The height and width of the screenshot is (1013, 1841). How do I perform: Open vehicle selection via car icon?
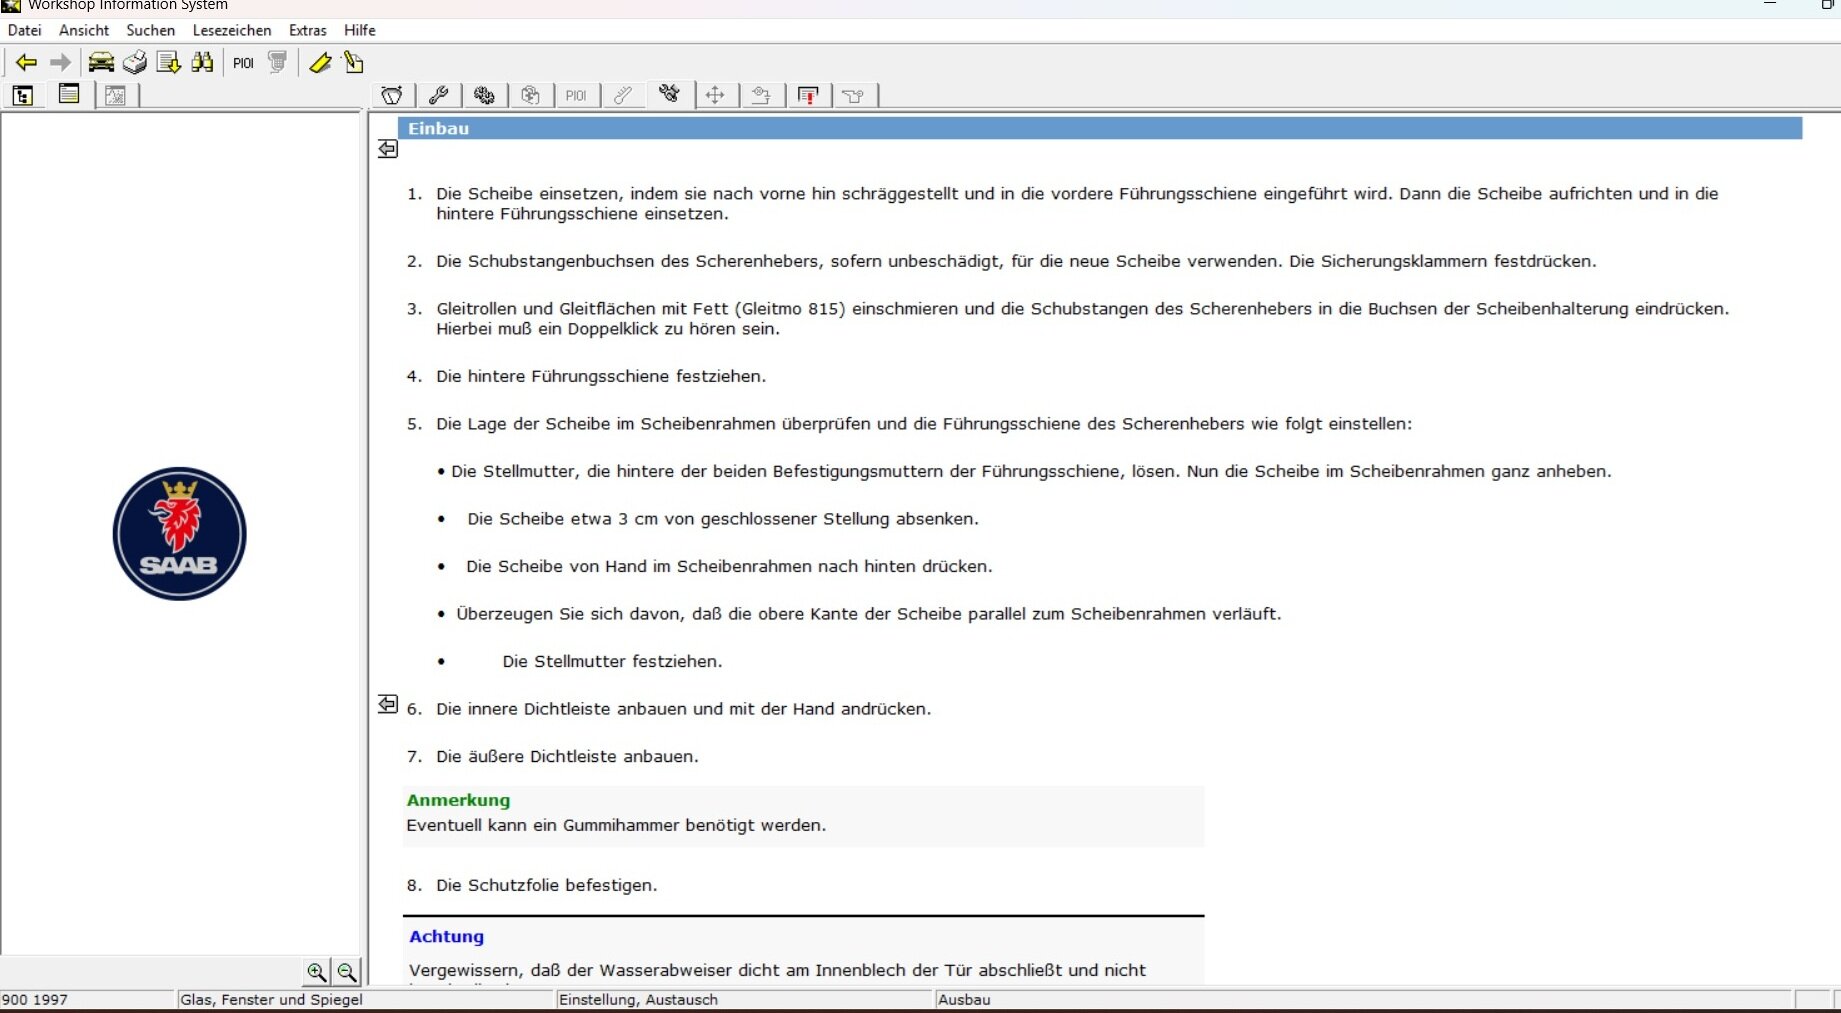pyautogui.click(x=101, y=63)
